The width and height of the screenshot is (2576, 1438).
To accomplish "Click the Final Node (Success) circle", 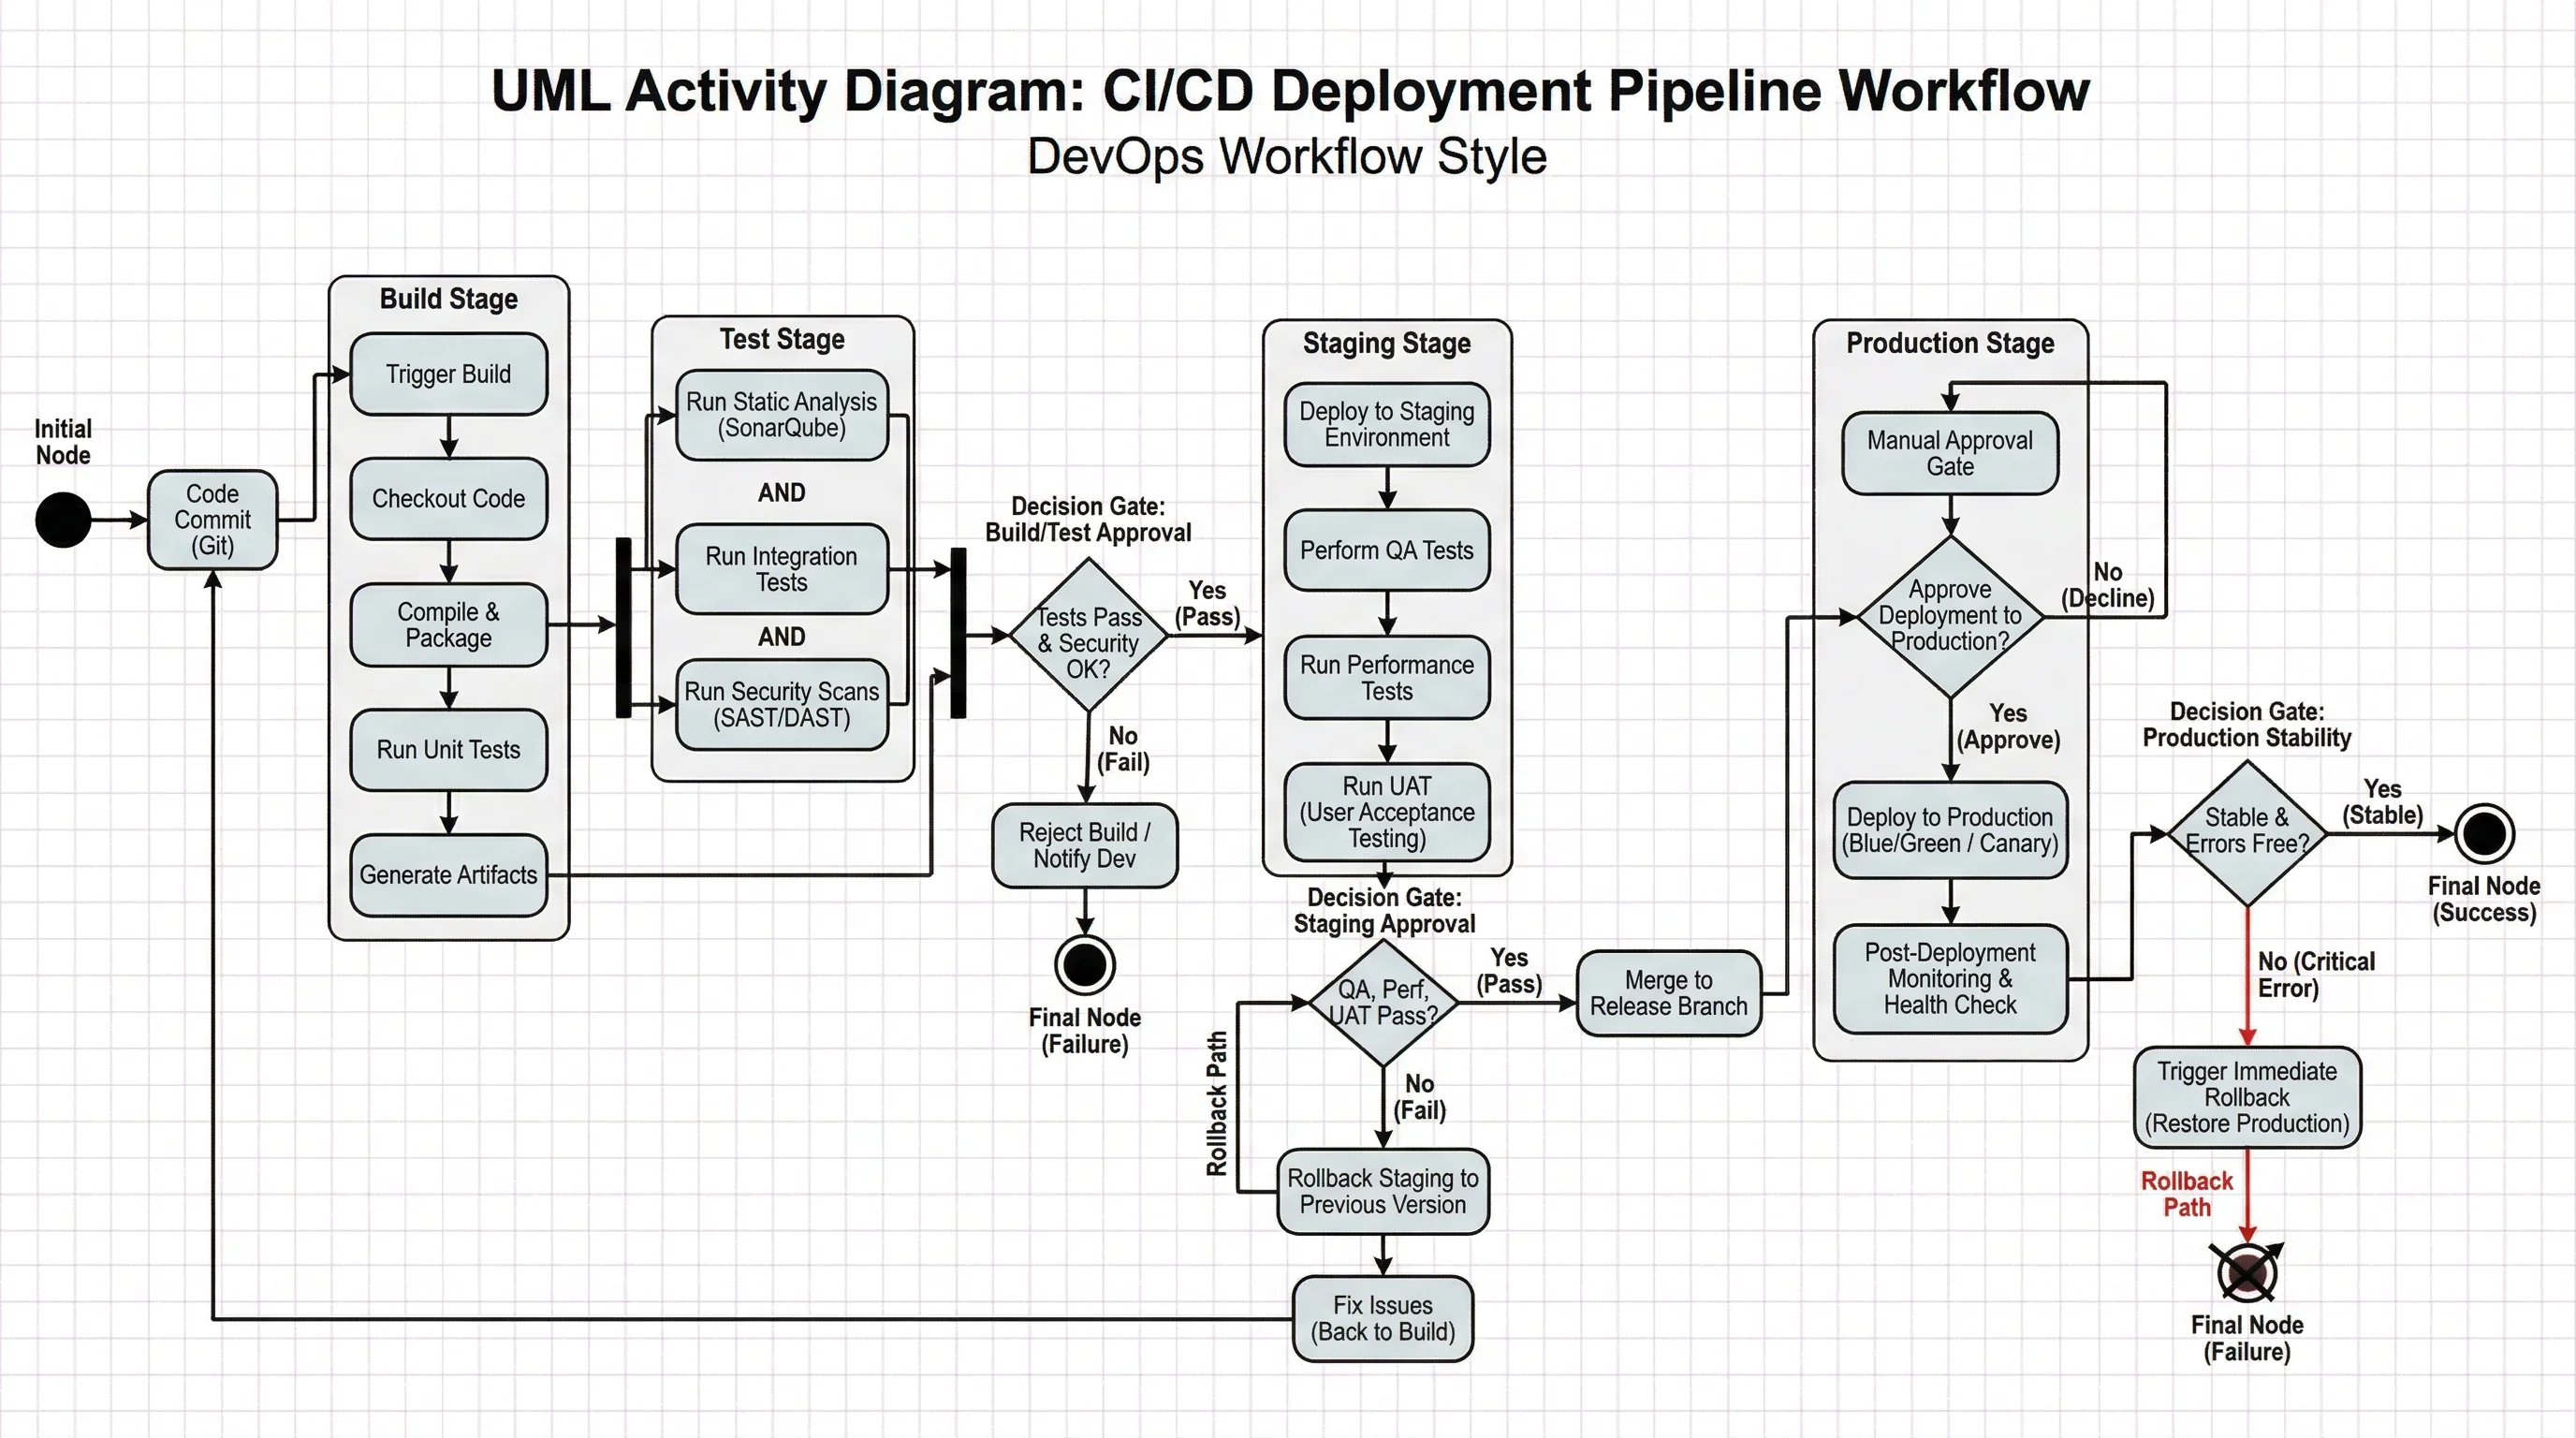I will (2485, 831).
